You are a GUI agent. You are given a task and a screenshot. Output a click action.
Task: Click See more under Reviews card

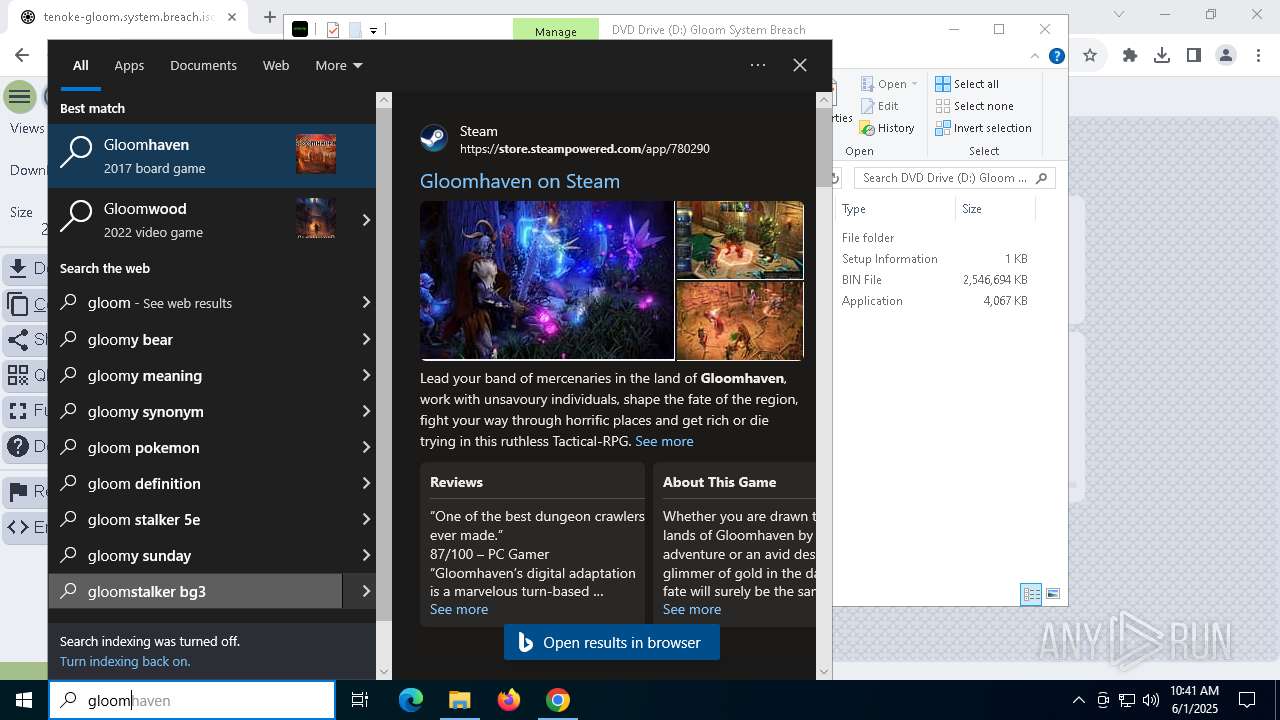pyautogui.click(x=459, y=609)
